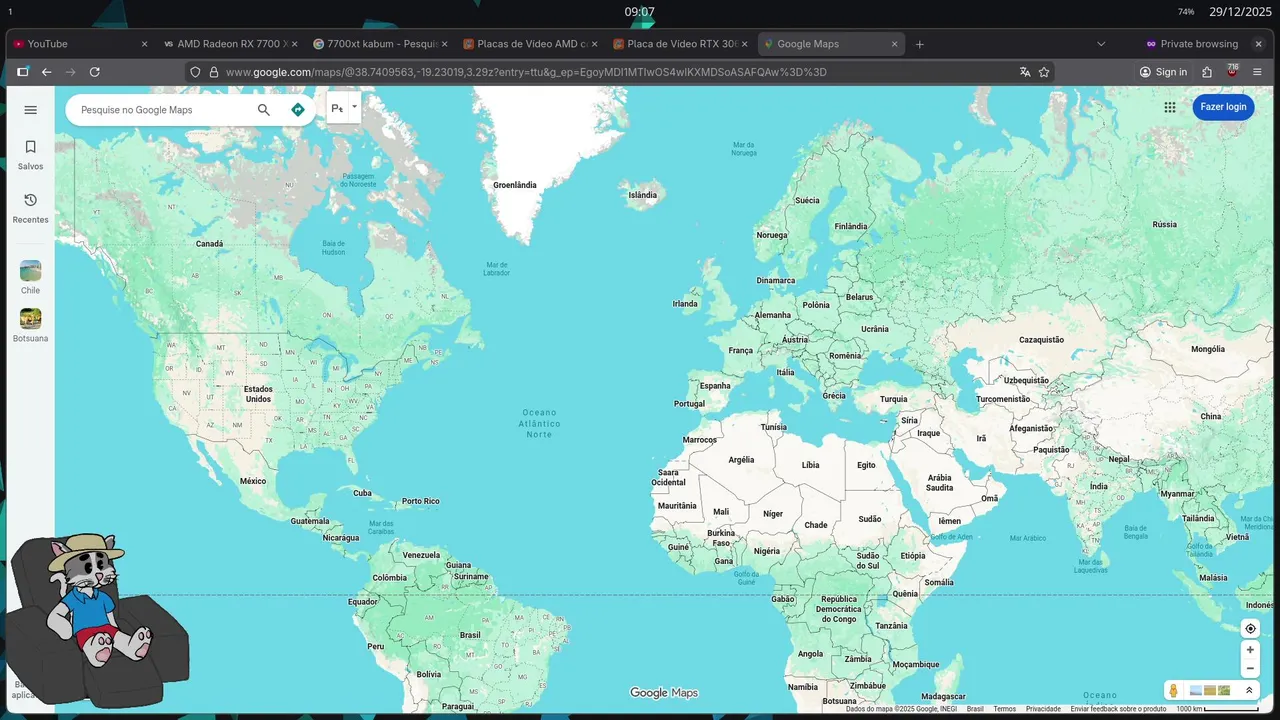Click the site padlock icon

coord(213,72)
